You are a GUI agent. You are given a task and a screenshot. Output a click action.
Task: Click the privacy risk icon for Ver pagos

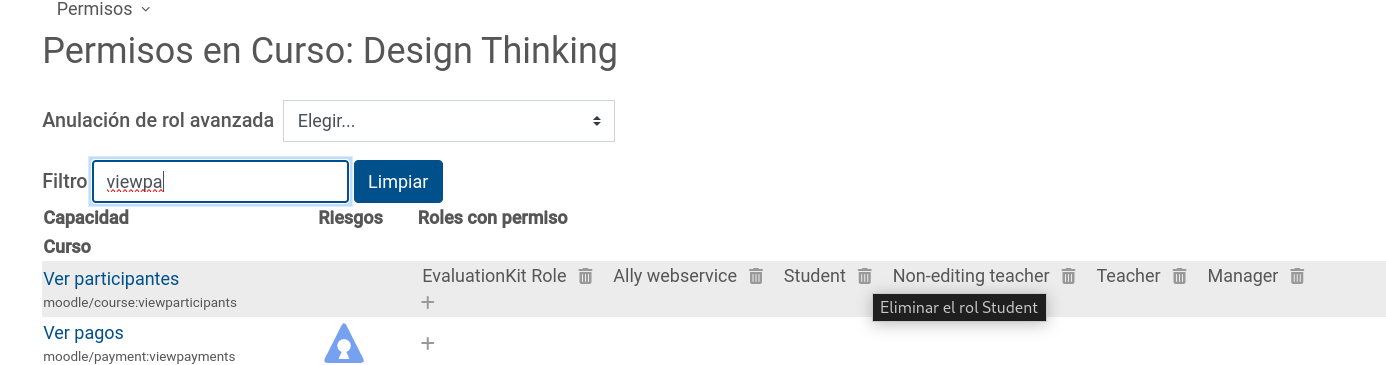pyautogui.click(x=344, y=343)
